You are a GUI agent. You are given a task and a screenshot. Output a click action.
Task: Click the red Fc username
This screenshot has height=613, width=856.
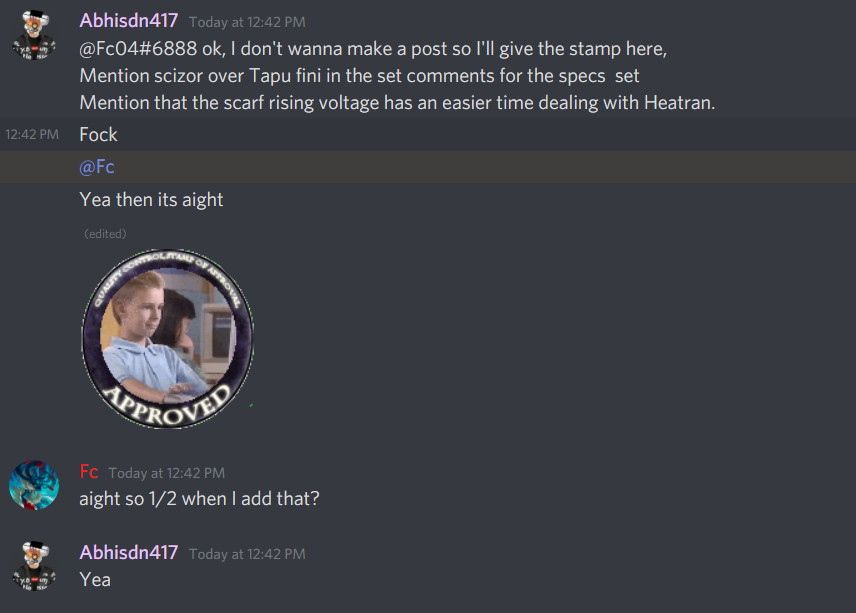(89, 472)
